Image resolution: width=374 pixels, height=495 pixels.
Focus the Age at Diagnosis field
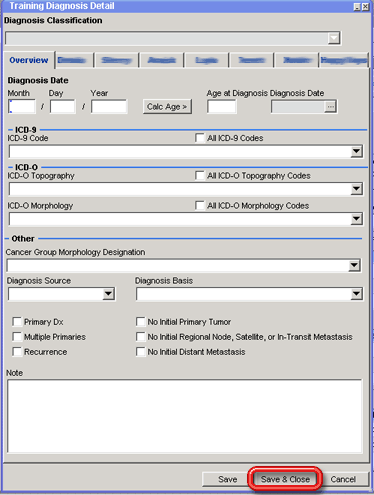point(222,107)
